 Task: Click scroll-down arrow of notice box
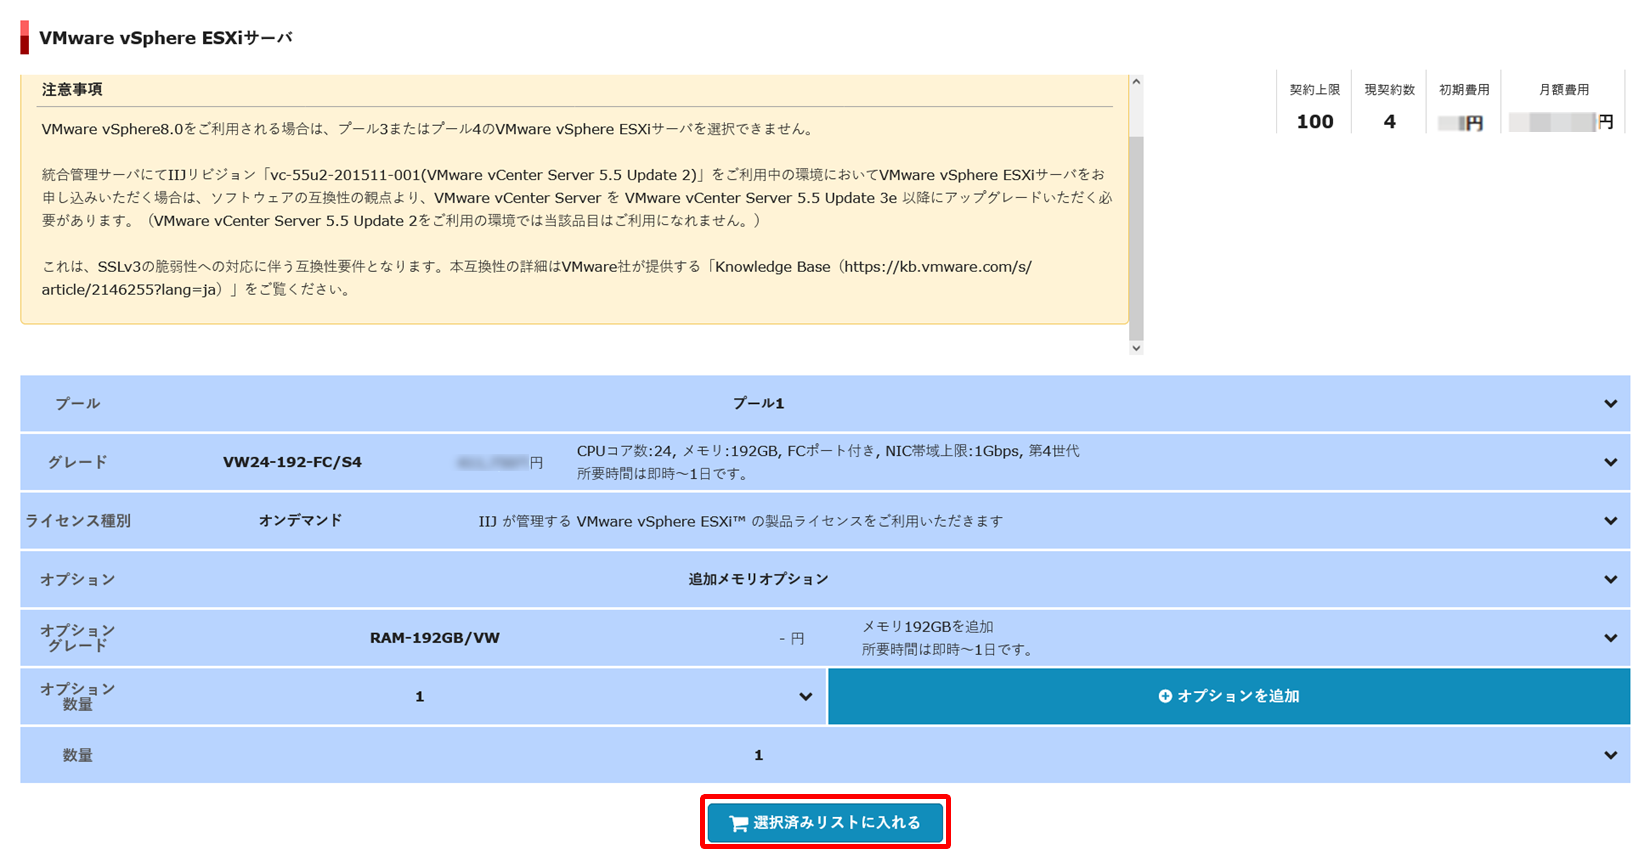[1136, 348]
